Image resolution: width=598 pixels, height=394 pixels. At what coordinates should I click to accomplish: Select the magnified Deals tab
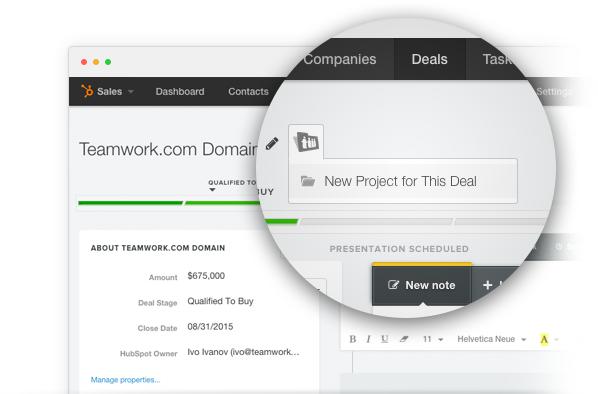(x=429, y=59)
